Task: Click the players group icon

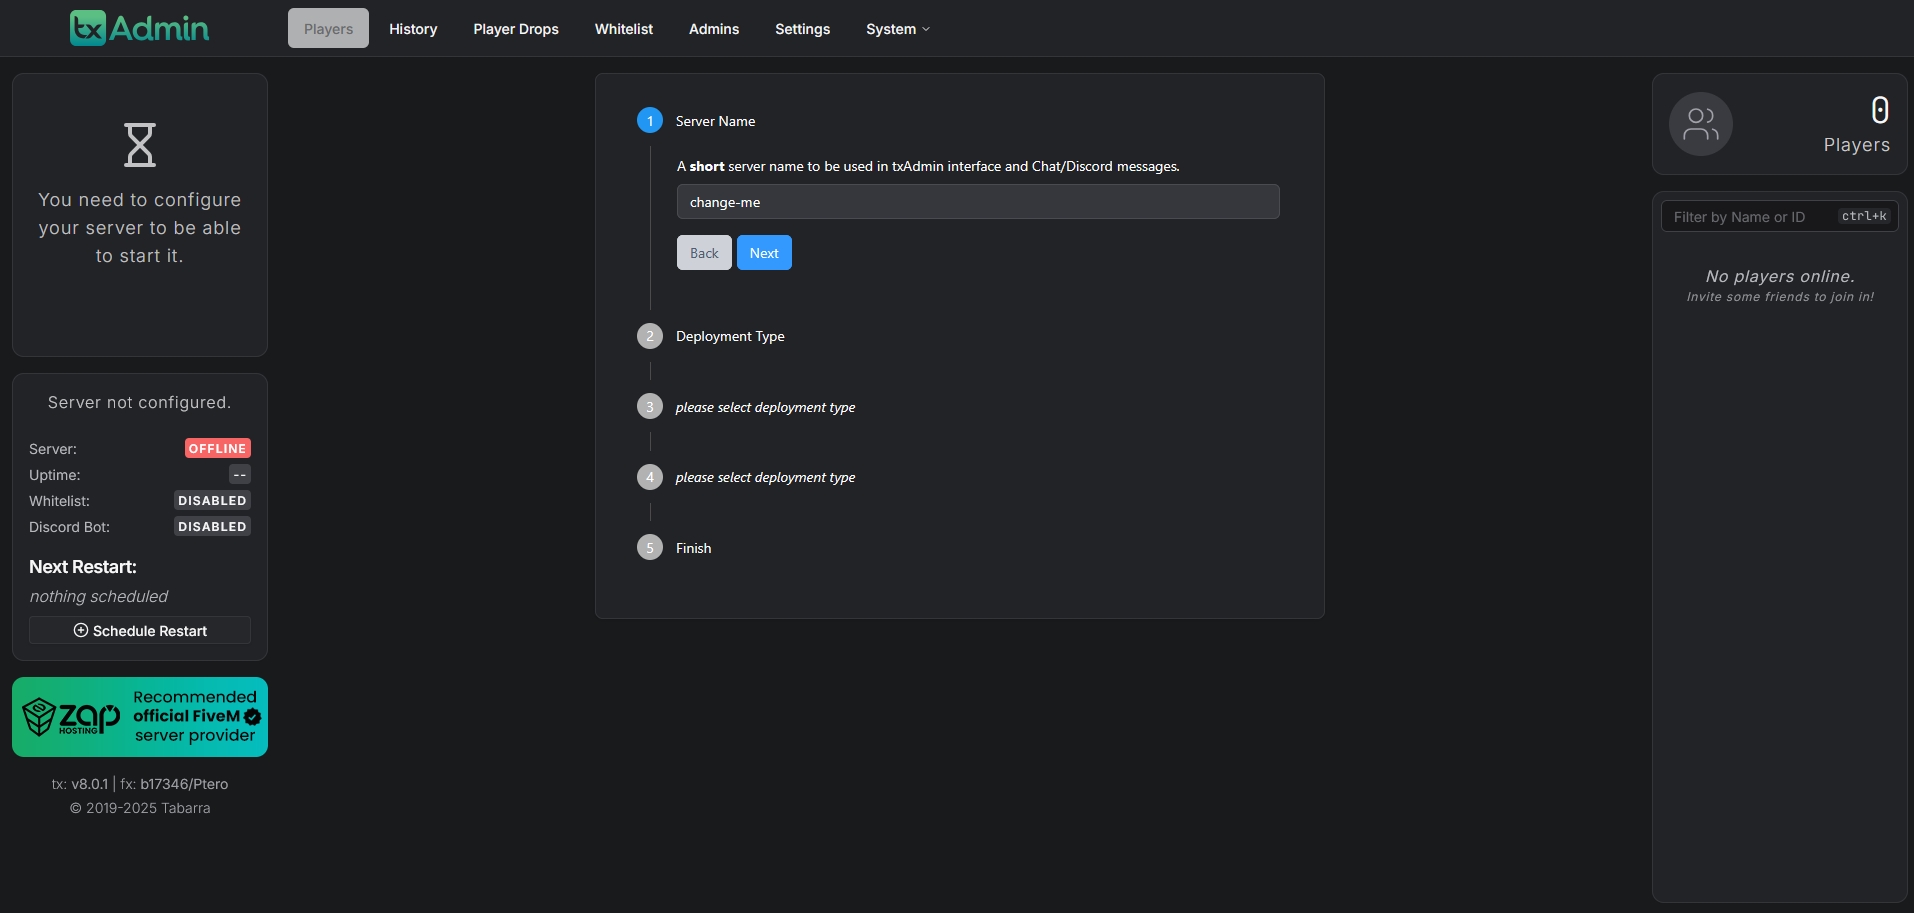Action: coord(1700,124)
